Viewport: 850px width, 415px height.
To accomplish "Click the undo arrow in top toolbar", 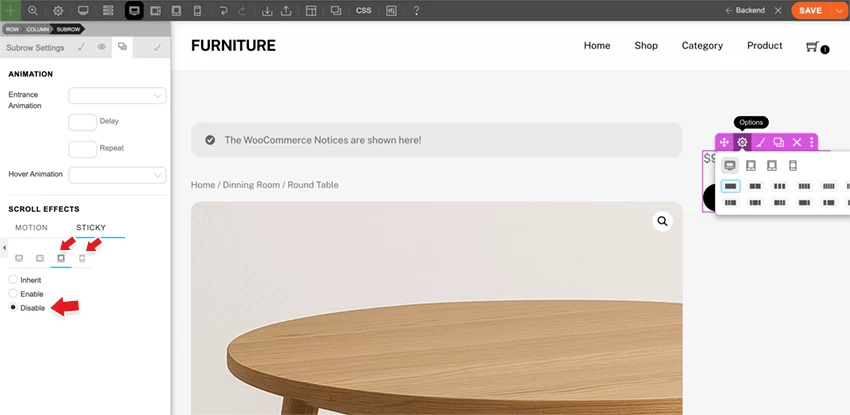I will point(223,10).
